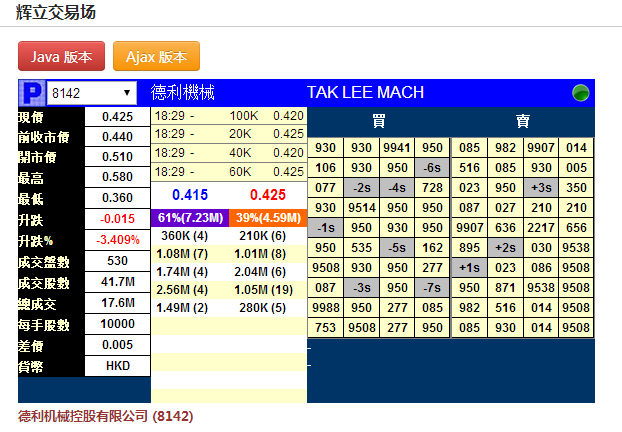Click the red ask price 0.425
622x432 pixels.
click(268, 195)
